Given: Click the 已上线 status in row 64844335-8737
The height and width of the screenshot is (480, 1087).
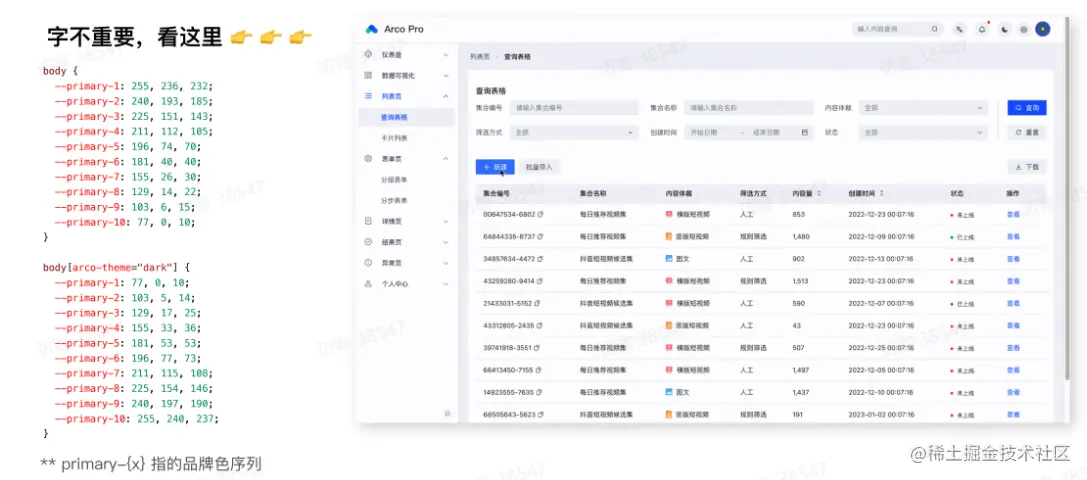Looking at the screenshot, I should (962, 237).
